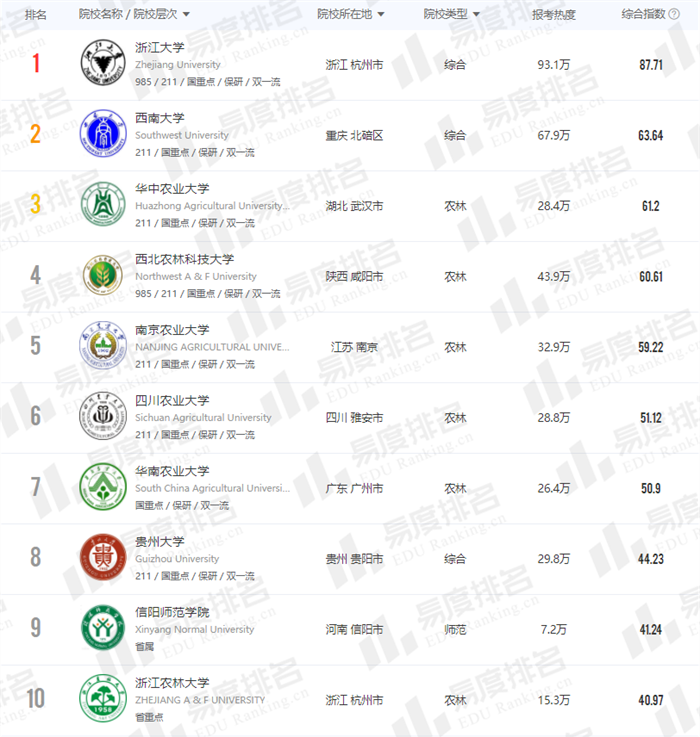700x737 pixels.
Task: Click the Southwest University logo
Action: click(x=101, y=135)
